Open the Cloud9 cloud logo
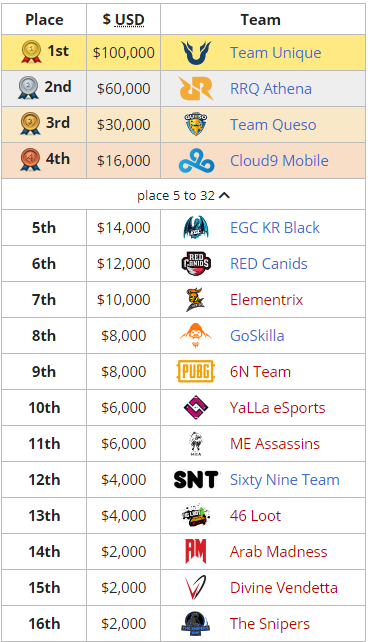 (196, 160)
